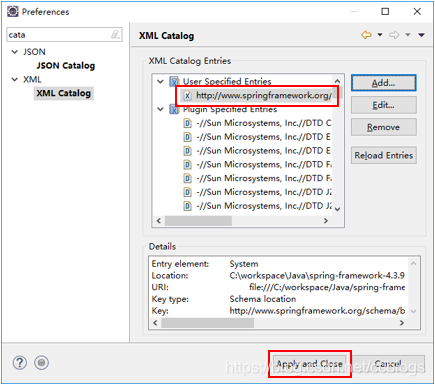
Task: Click the Key URL text in Details
Action: coord(317,311)
